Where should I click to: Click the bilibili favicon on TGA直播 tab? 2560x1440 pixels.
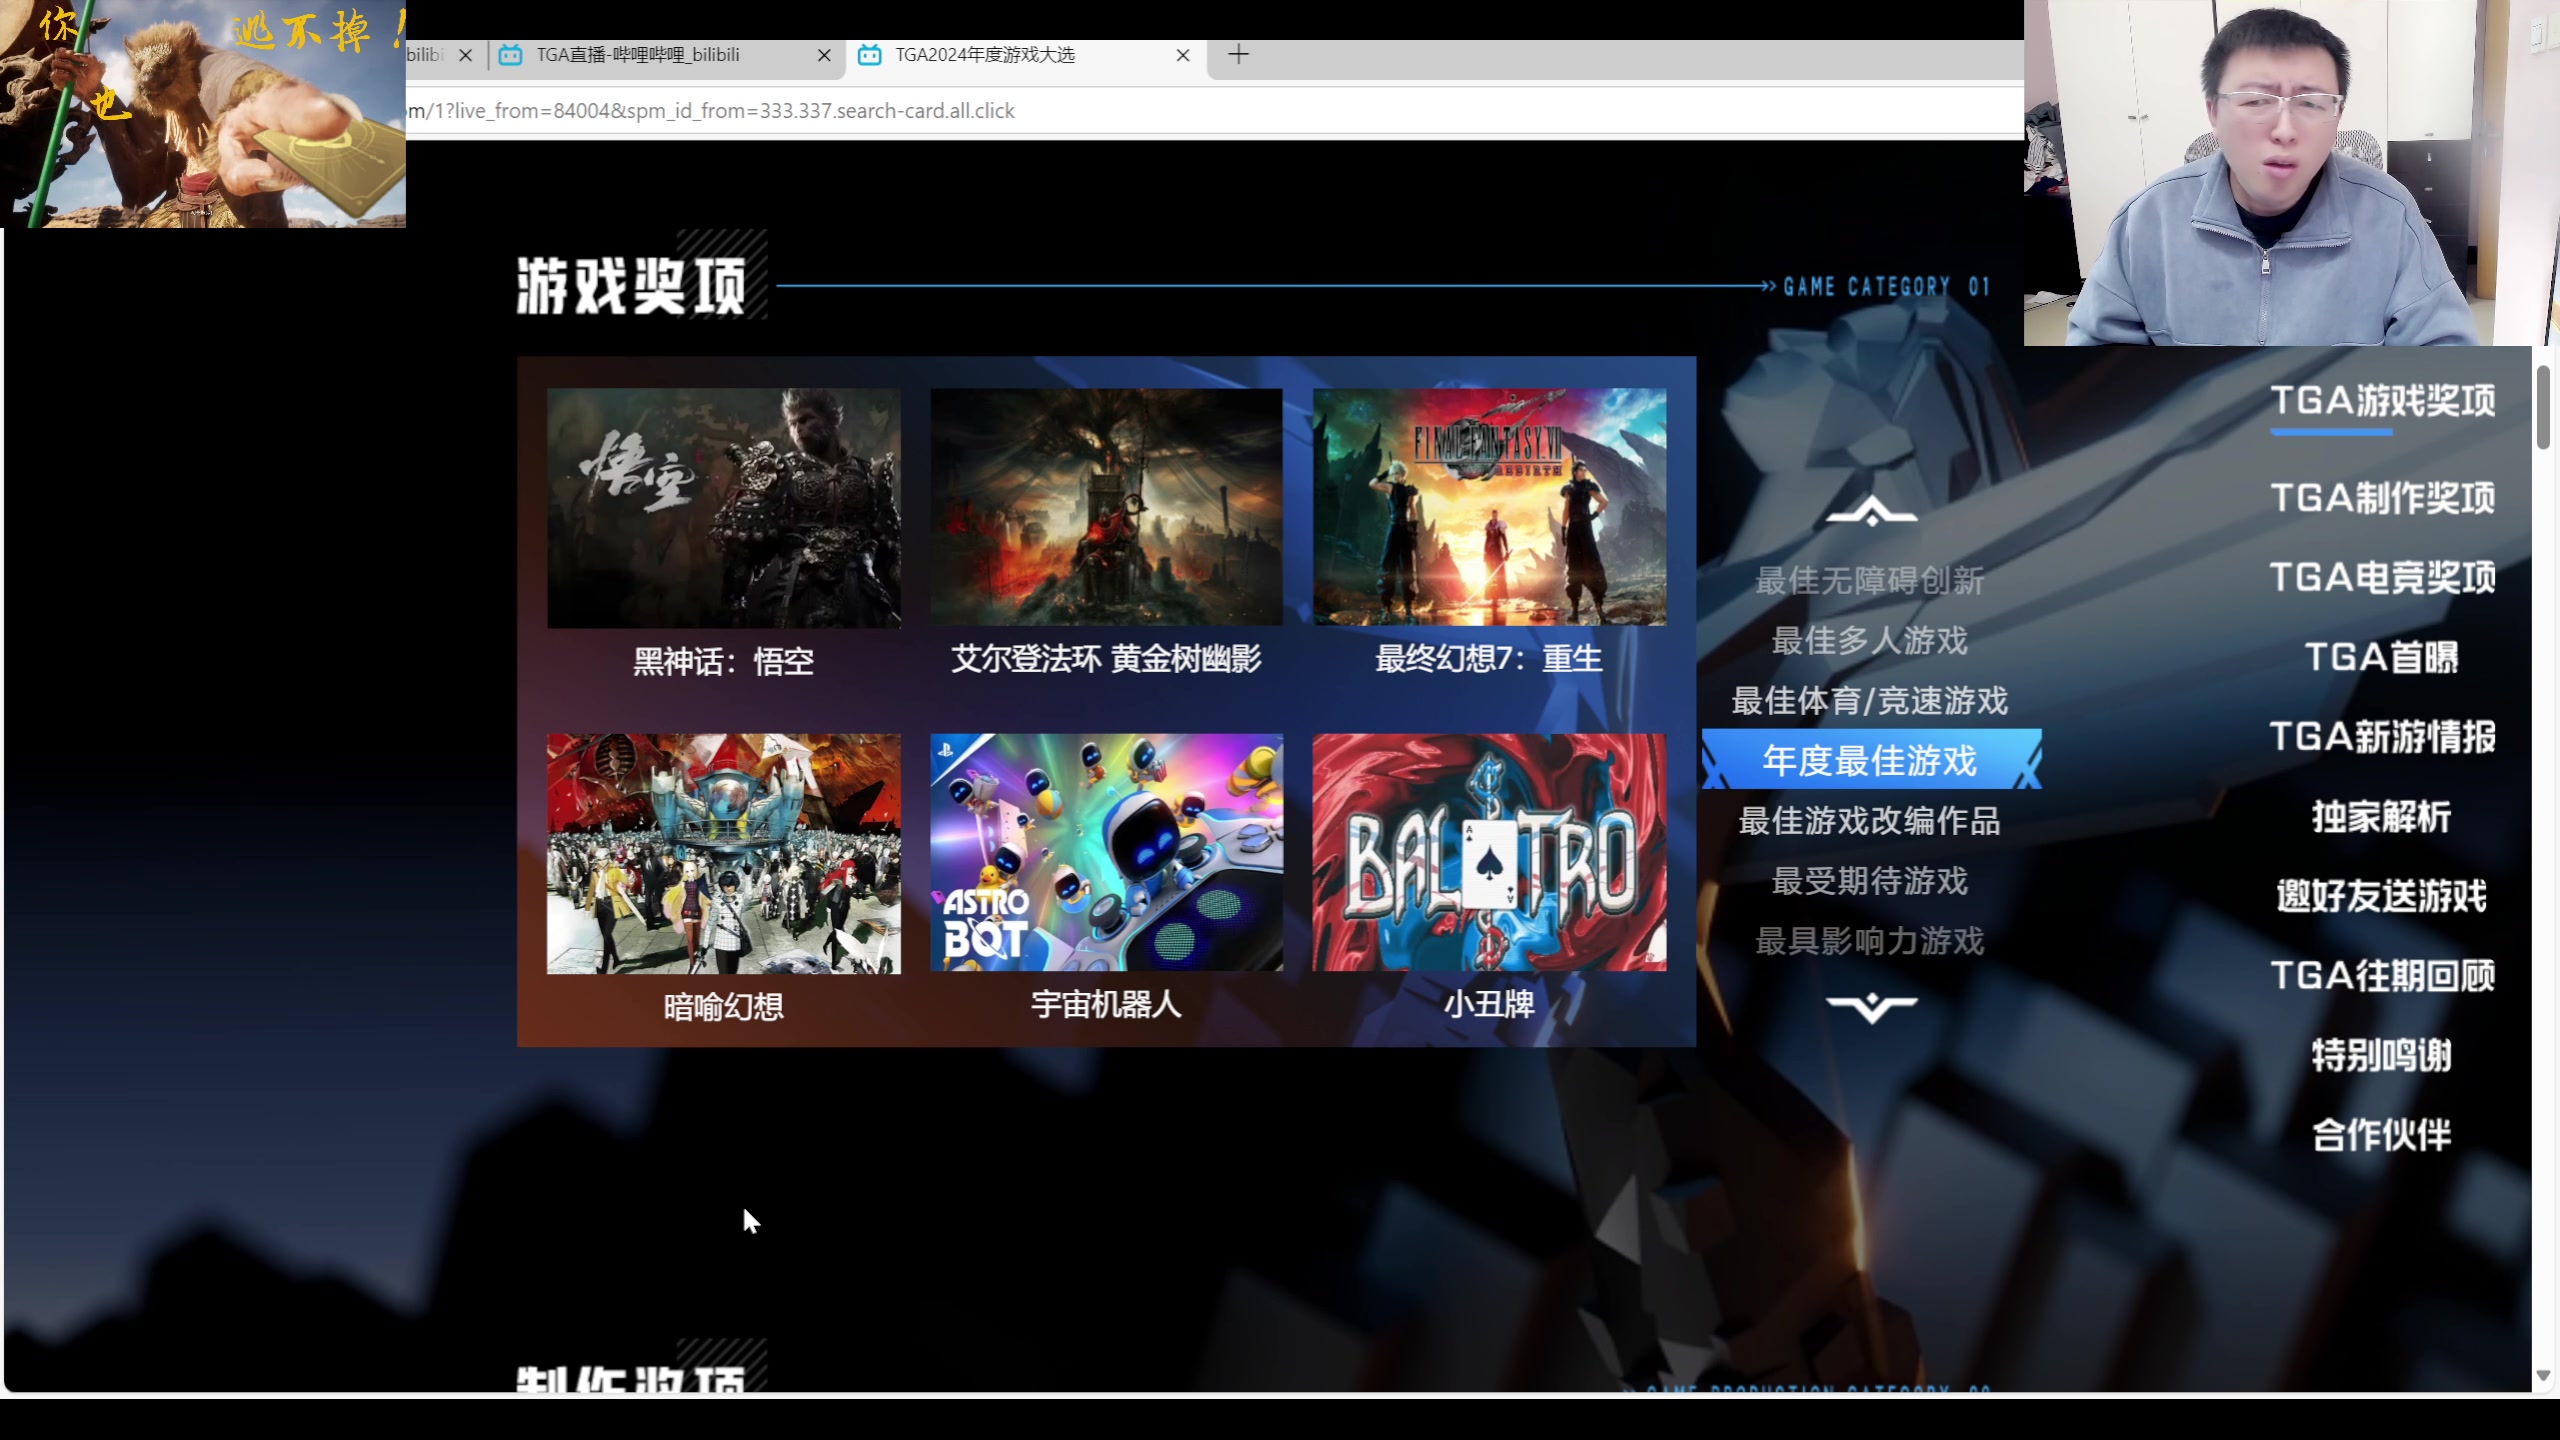coord(511,55)
